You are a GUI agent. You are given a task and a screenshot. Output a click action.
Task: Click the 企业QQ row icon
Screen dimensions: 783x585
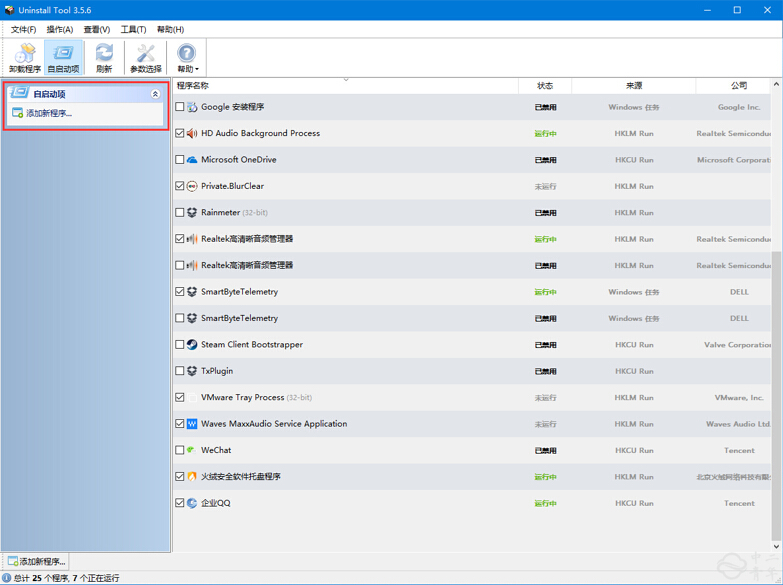(x=192, y=503)
